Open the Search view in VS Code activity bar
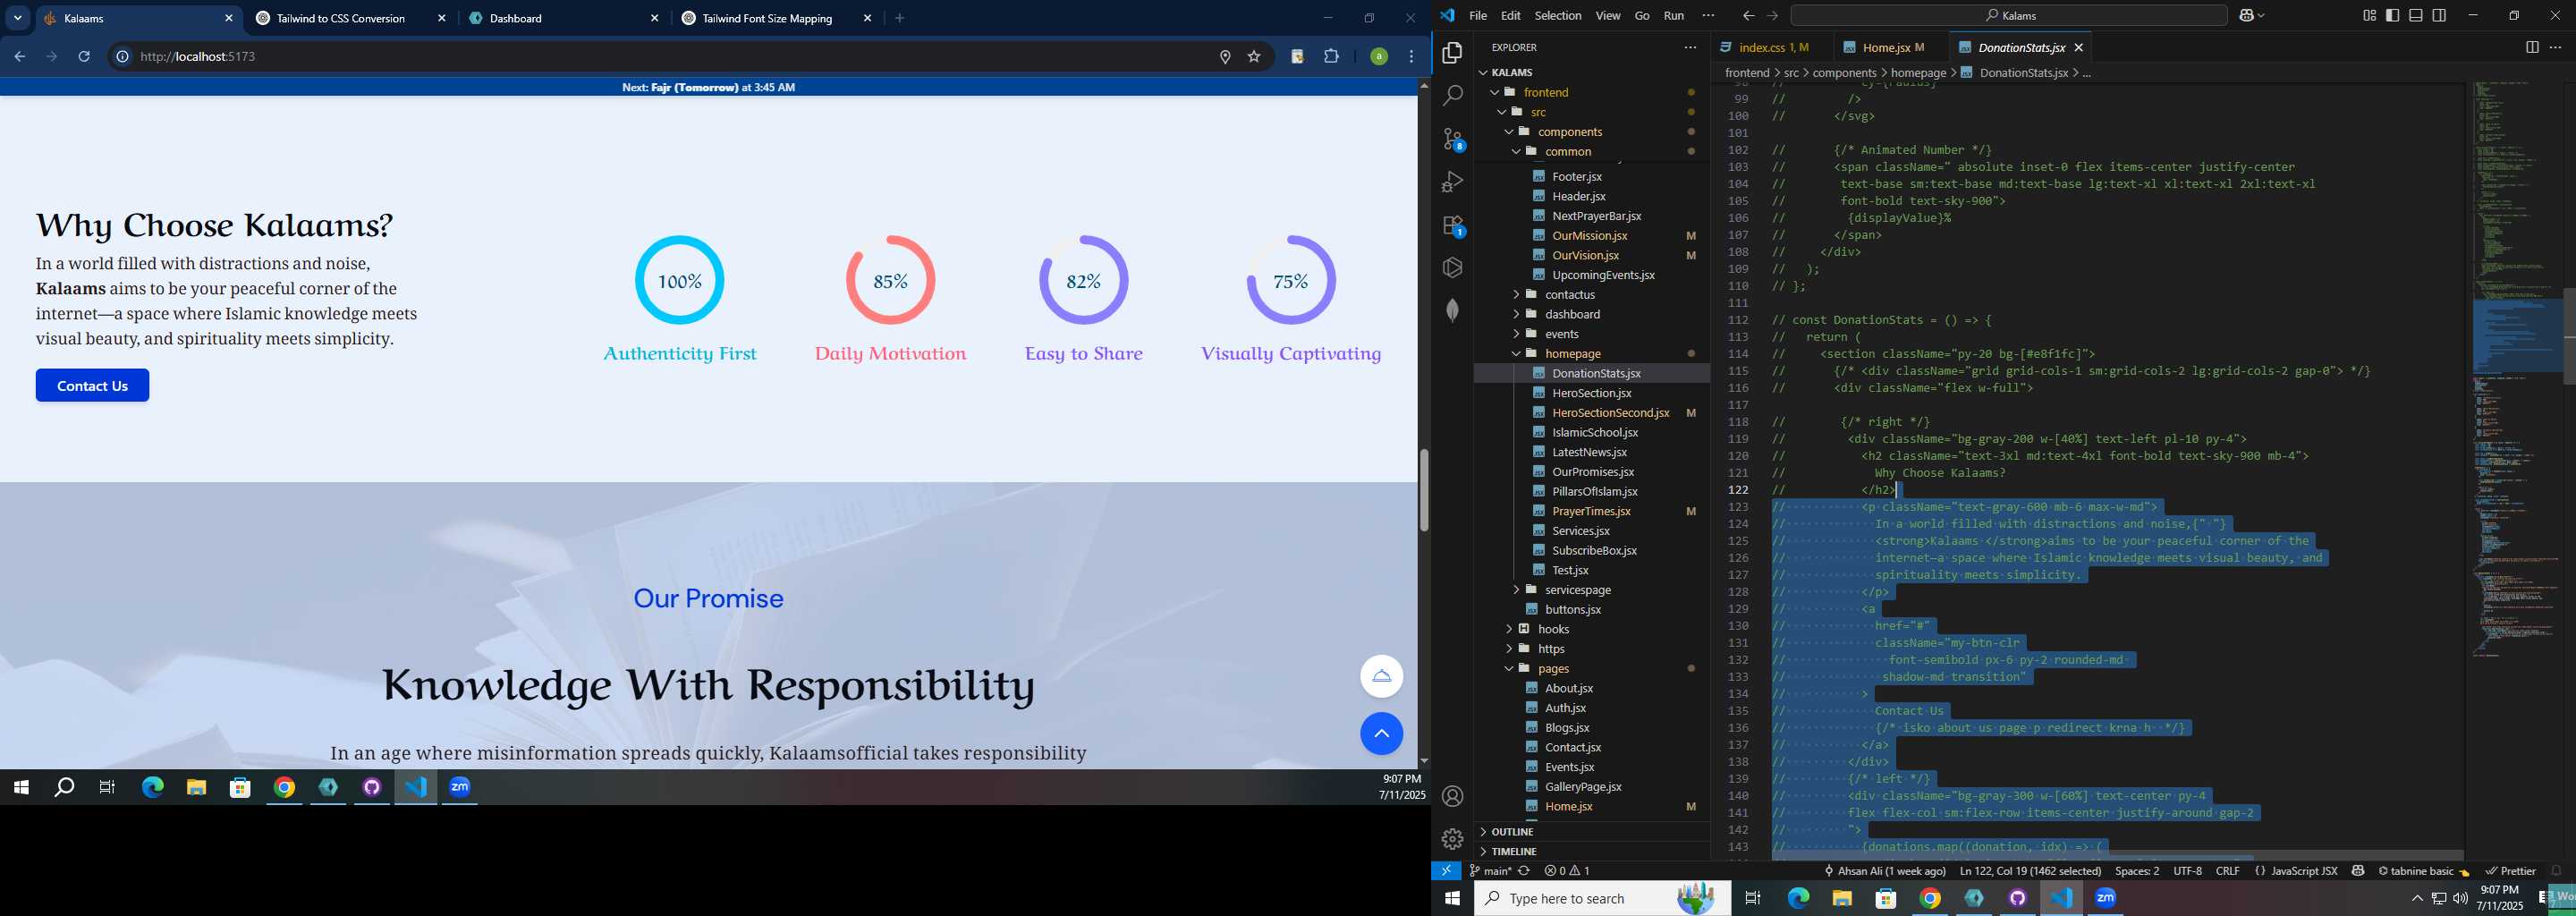 (1452, 95)
